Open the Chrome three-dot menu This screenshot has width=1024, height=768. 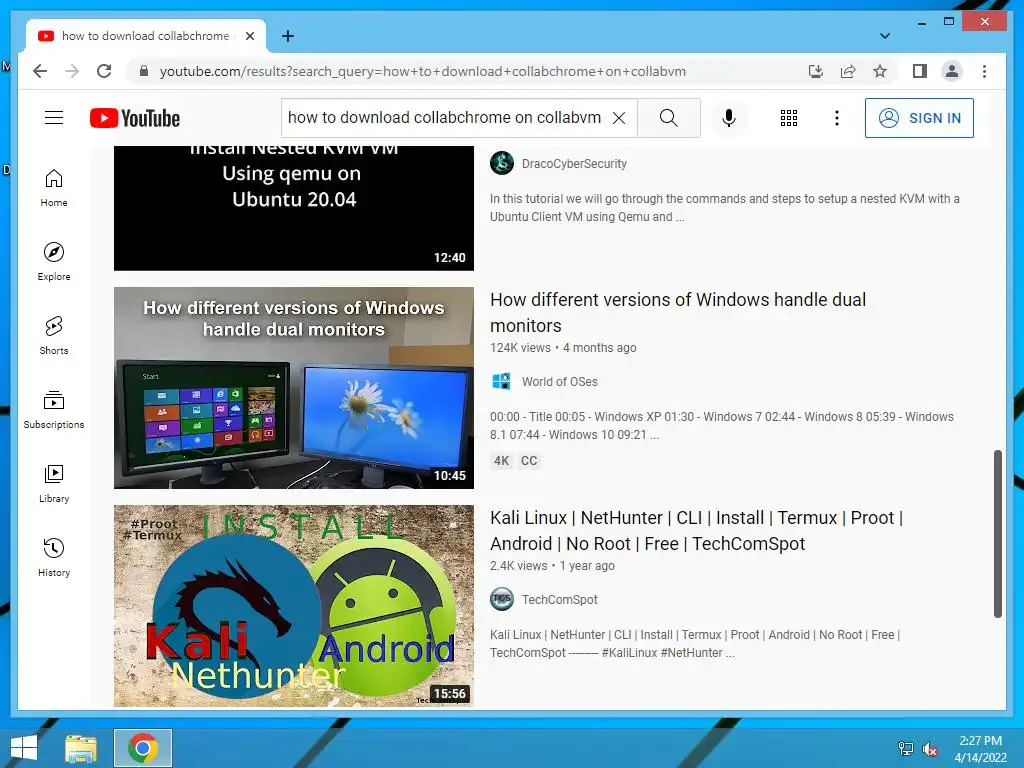(x=984, y=71)
